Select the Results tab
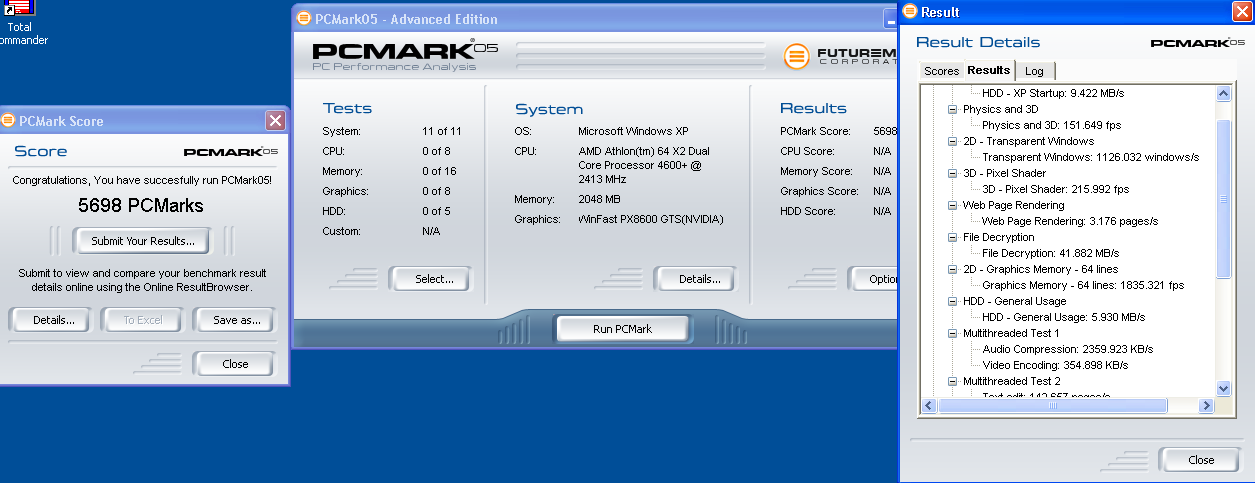The width and height of the screenshot is (1255, 483). tap(989, 70)
